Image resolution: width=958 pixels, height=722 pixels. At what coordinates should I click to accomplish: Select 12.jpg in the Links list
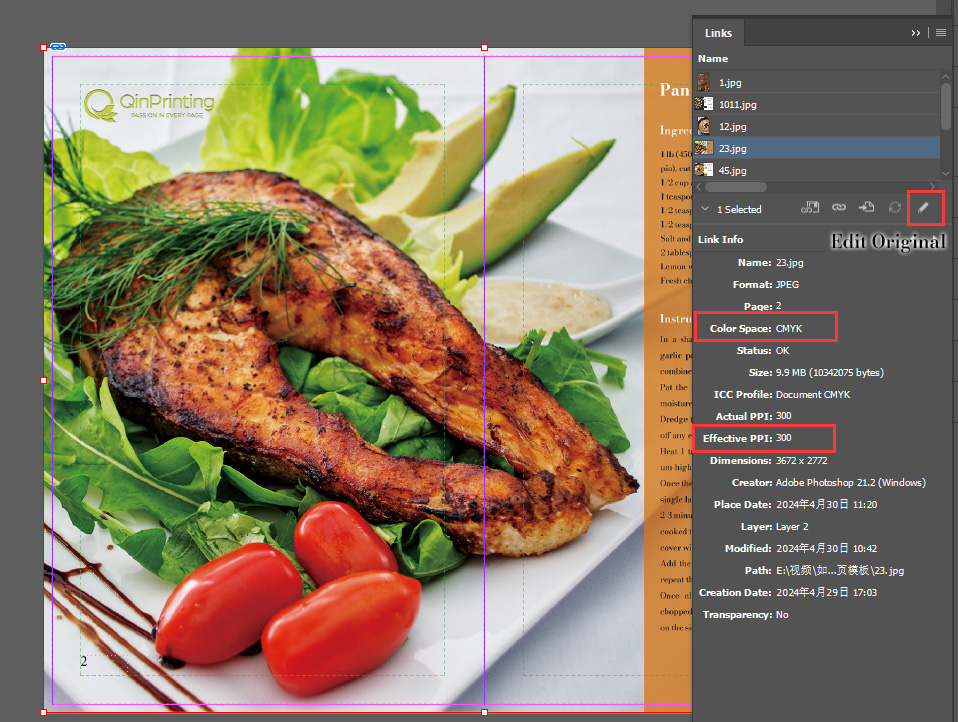817,126
